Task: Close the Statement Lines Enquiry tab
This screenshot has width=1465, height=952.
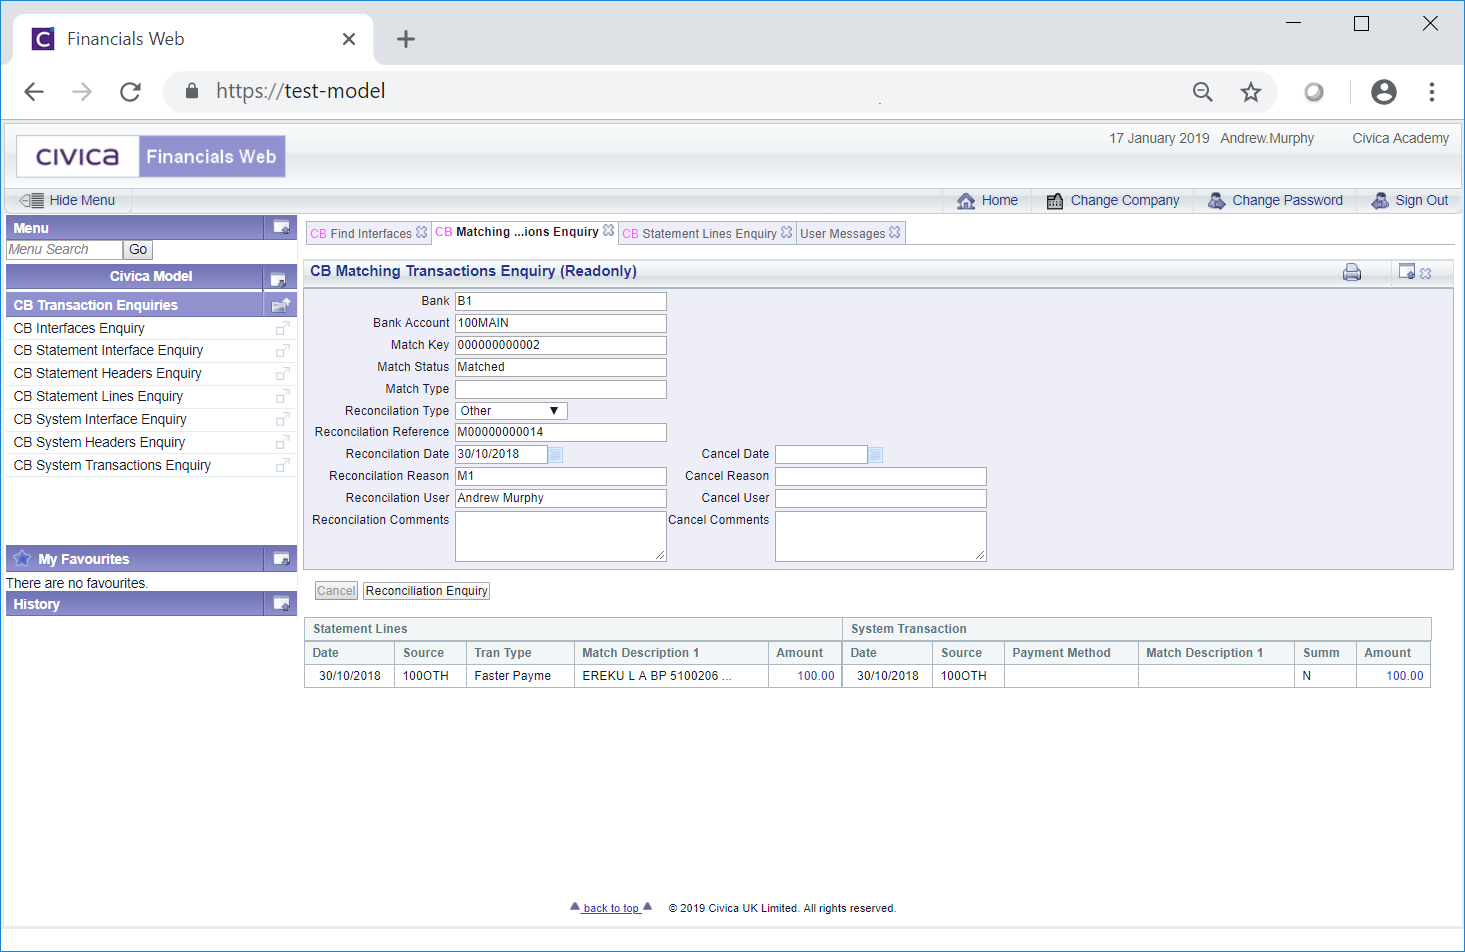Action: [786, 232]
